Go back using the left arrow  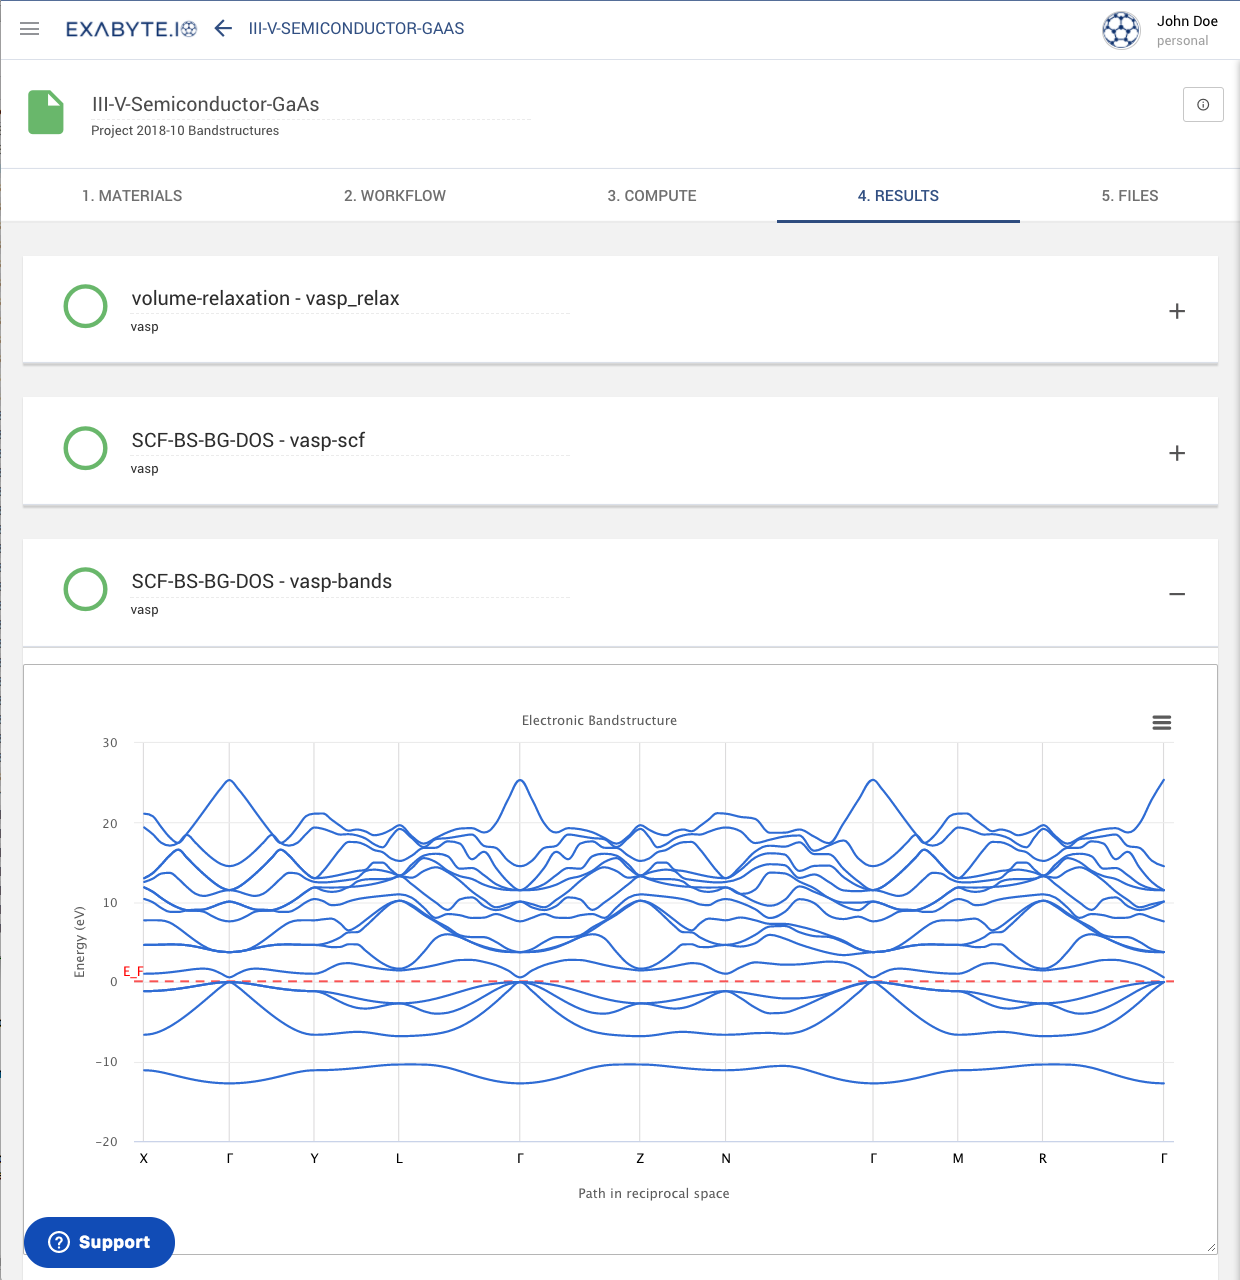tap(223, 29)
